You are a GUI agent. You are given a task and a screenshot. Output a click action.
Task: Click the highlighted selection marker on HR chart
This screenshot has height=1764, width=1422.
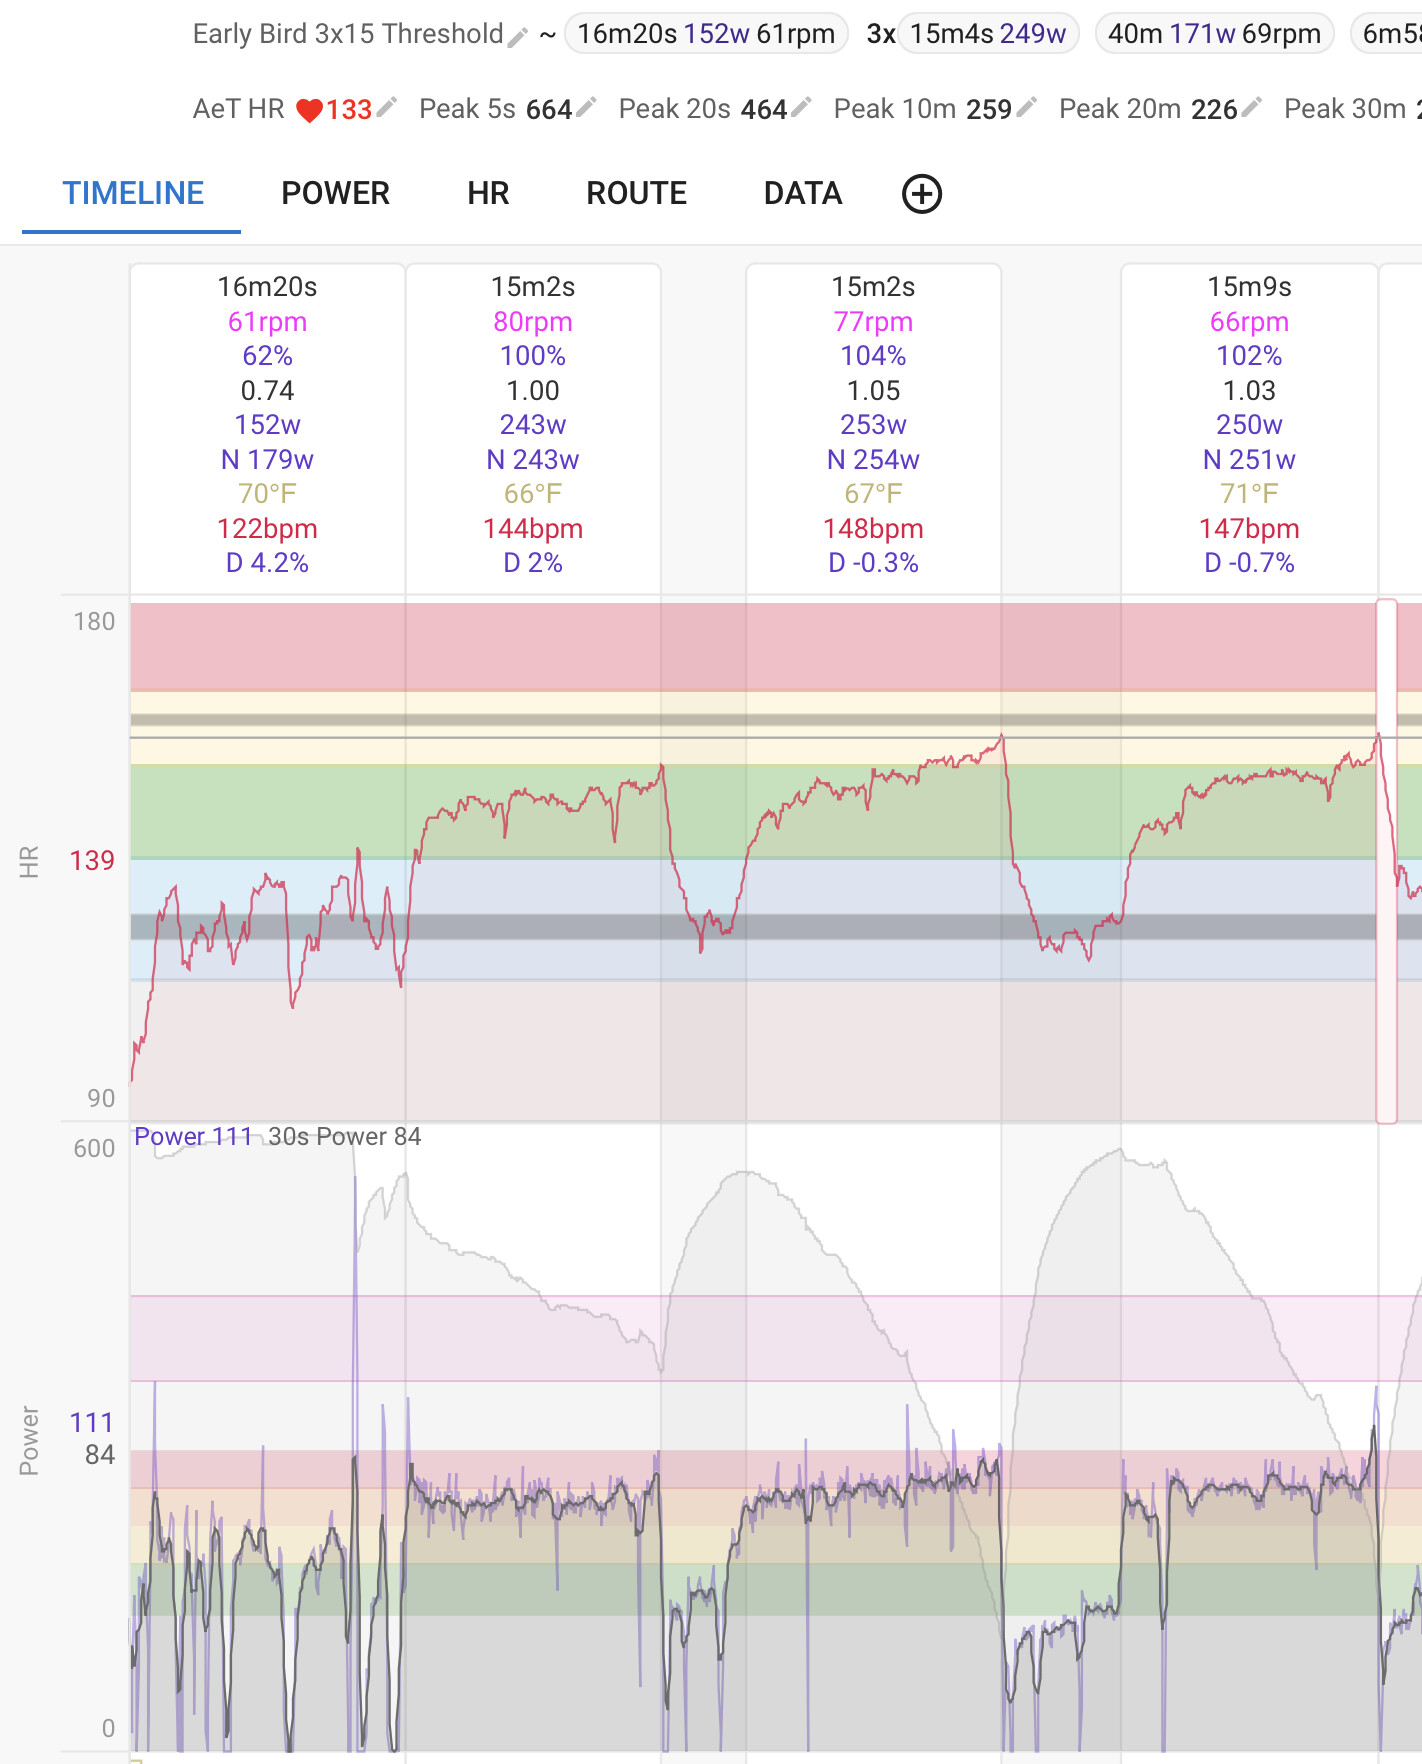(x=1386, y=860)
